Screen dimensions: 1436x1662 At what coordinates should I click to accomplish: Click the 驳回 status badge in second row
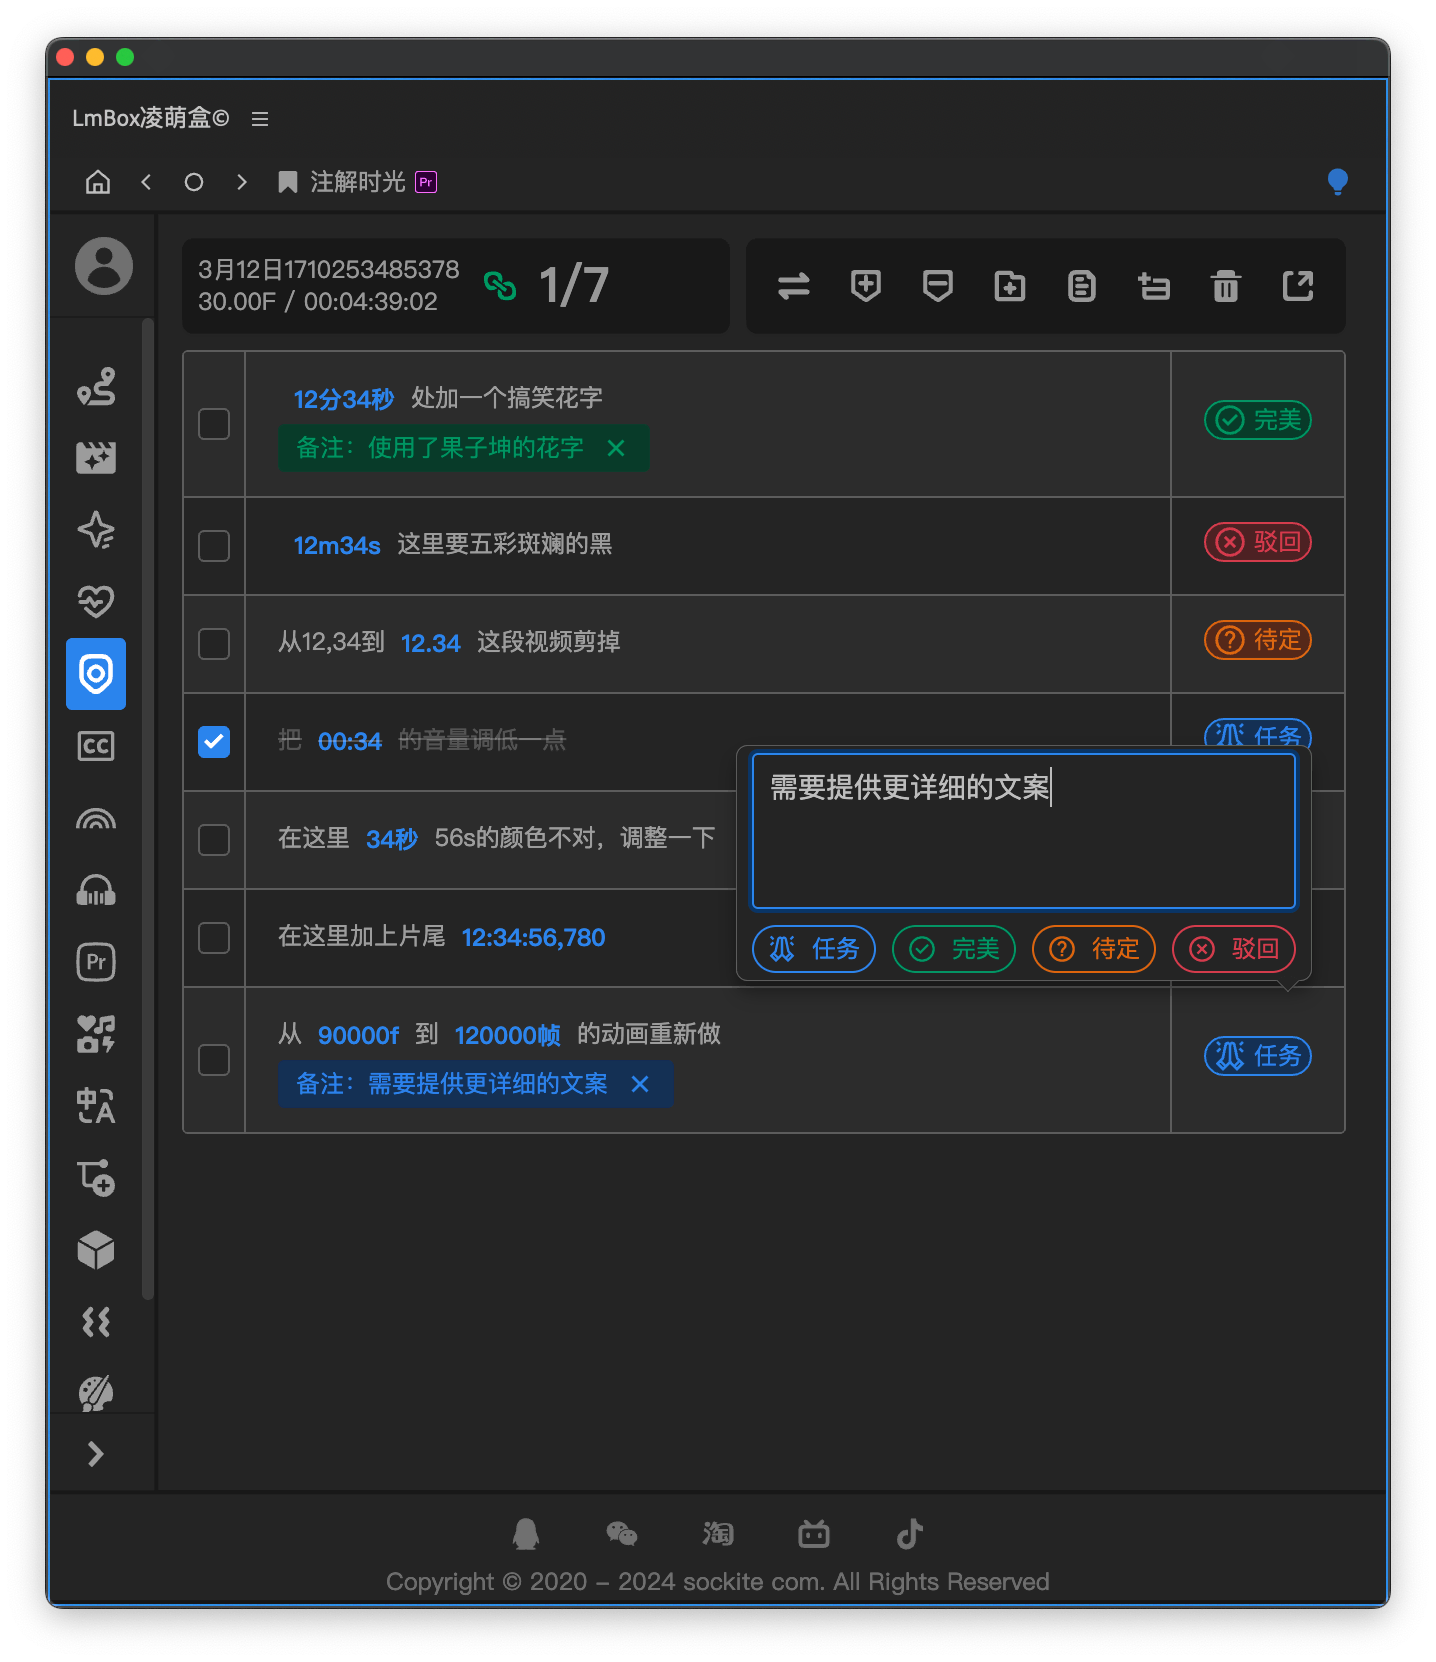(x=1258, y=542)
